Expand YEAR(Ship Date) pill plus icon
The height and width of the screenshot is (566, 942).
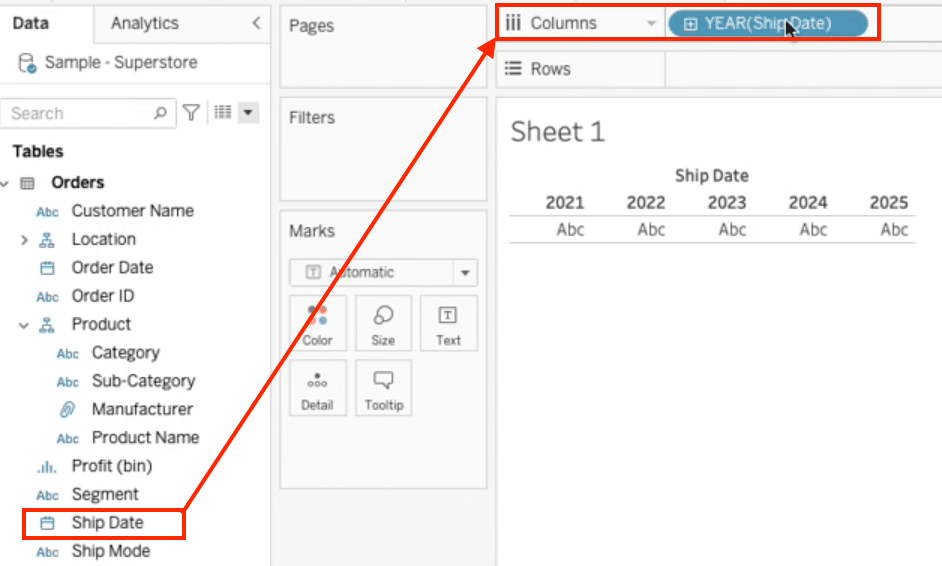pos(690,24)
